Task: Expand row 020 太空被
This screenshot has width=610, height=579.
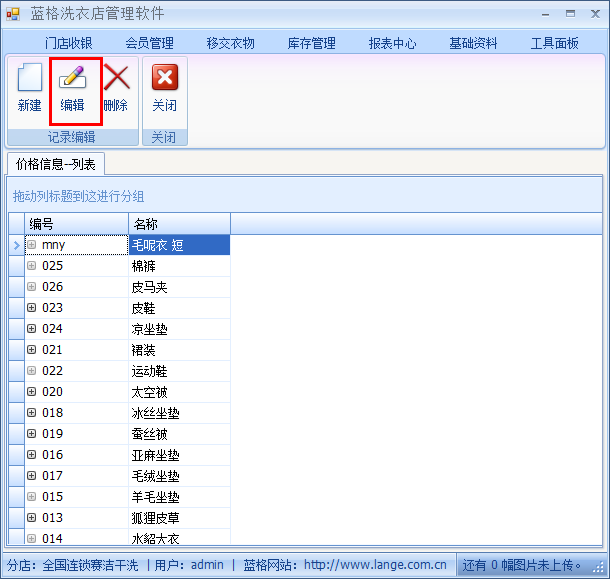Action: (32, 392)
